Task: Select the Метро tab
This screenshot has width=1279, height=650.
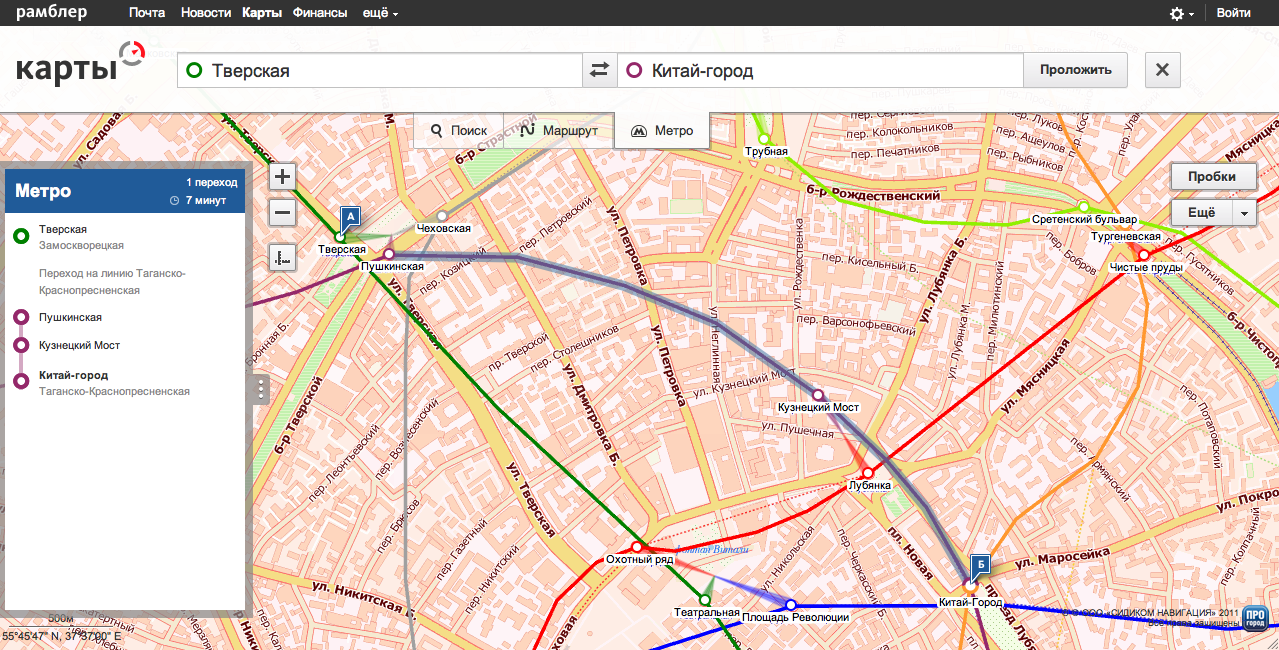Action: pyautogui.click(x=662, y=131)
